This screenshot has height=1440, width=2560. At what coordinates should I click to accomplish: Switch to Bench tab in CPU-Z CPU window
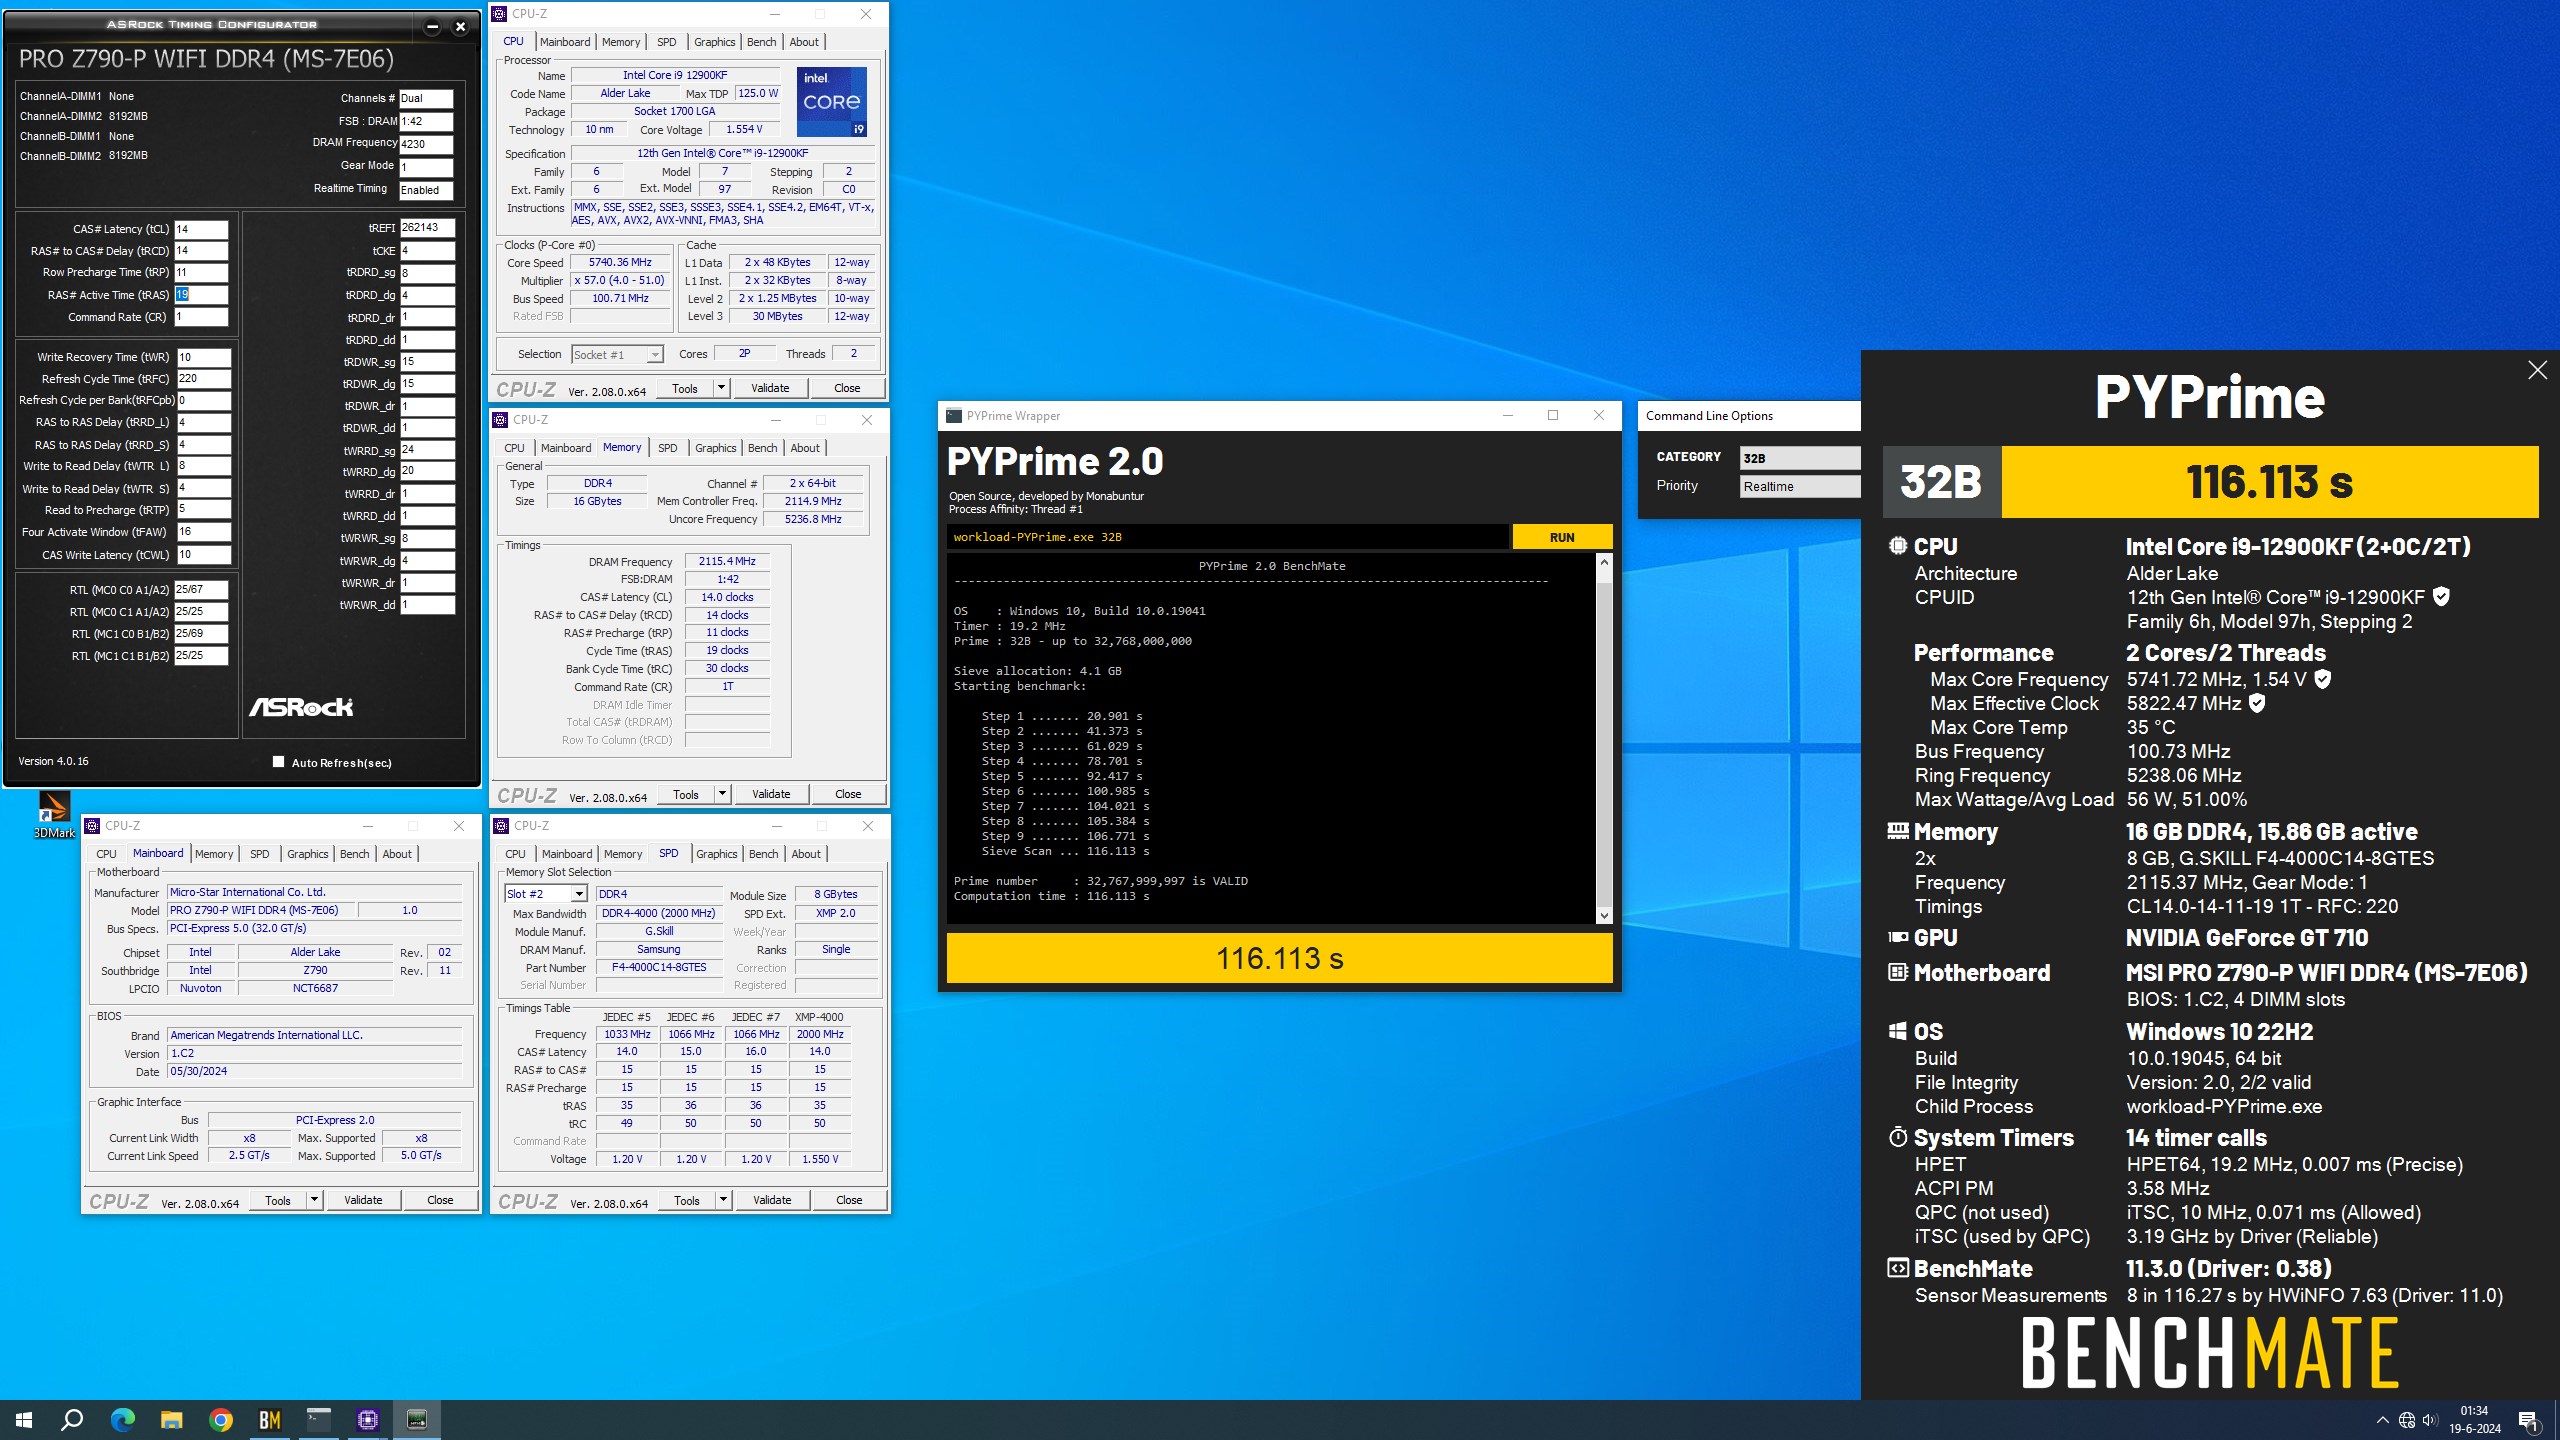click(761, 42)
